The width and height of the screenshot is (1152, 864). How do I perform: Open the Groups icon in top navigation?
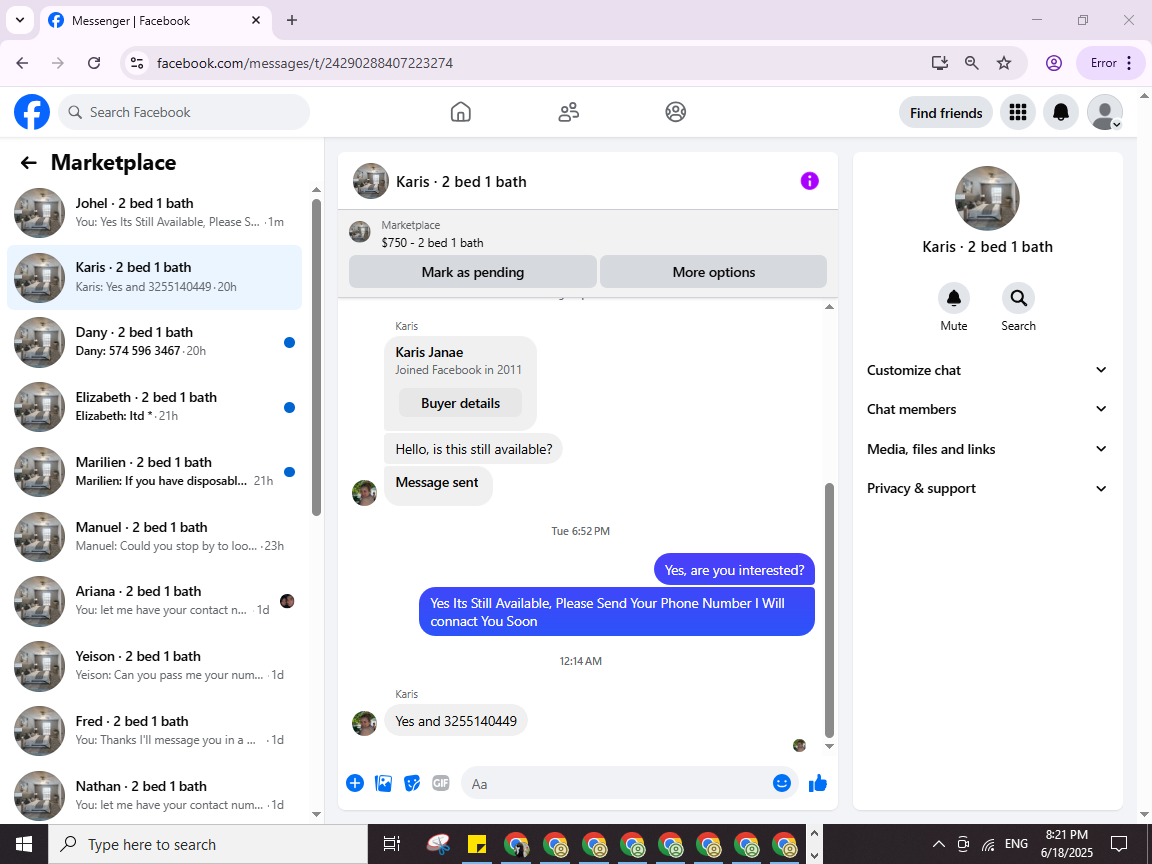(x=676, y=112)
